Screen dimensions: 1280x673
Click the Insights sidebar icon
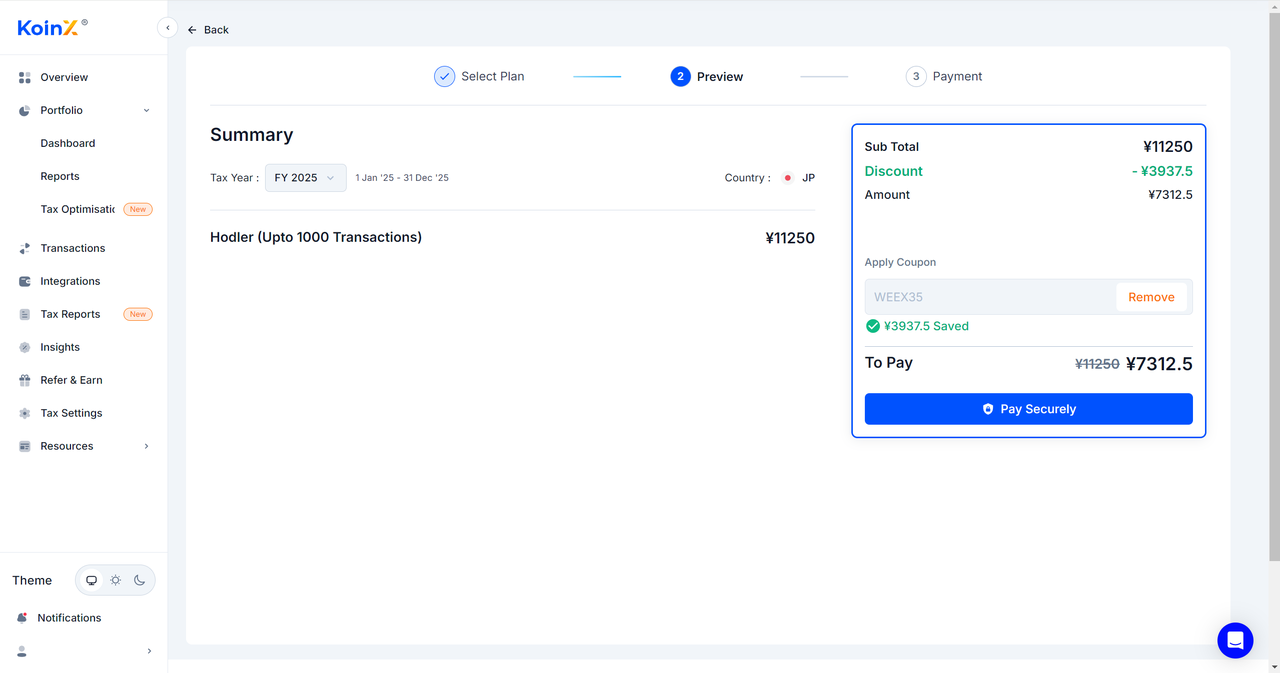pos(25,347)
